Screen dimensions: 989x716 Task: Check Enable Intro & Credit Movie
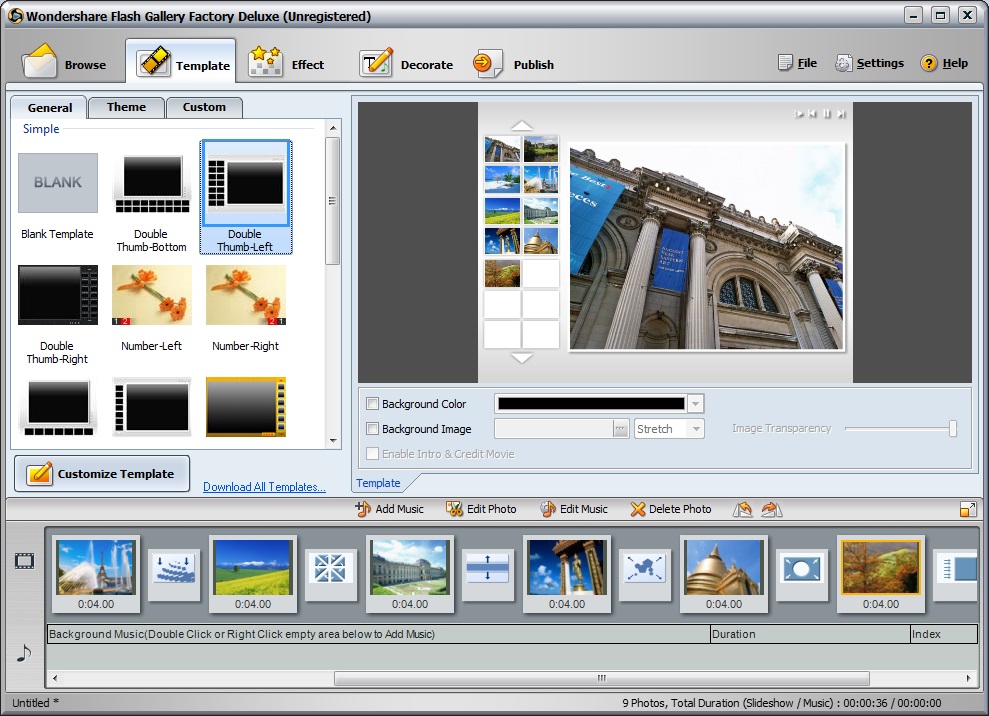pyautogui.click(x=374, y=452)
